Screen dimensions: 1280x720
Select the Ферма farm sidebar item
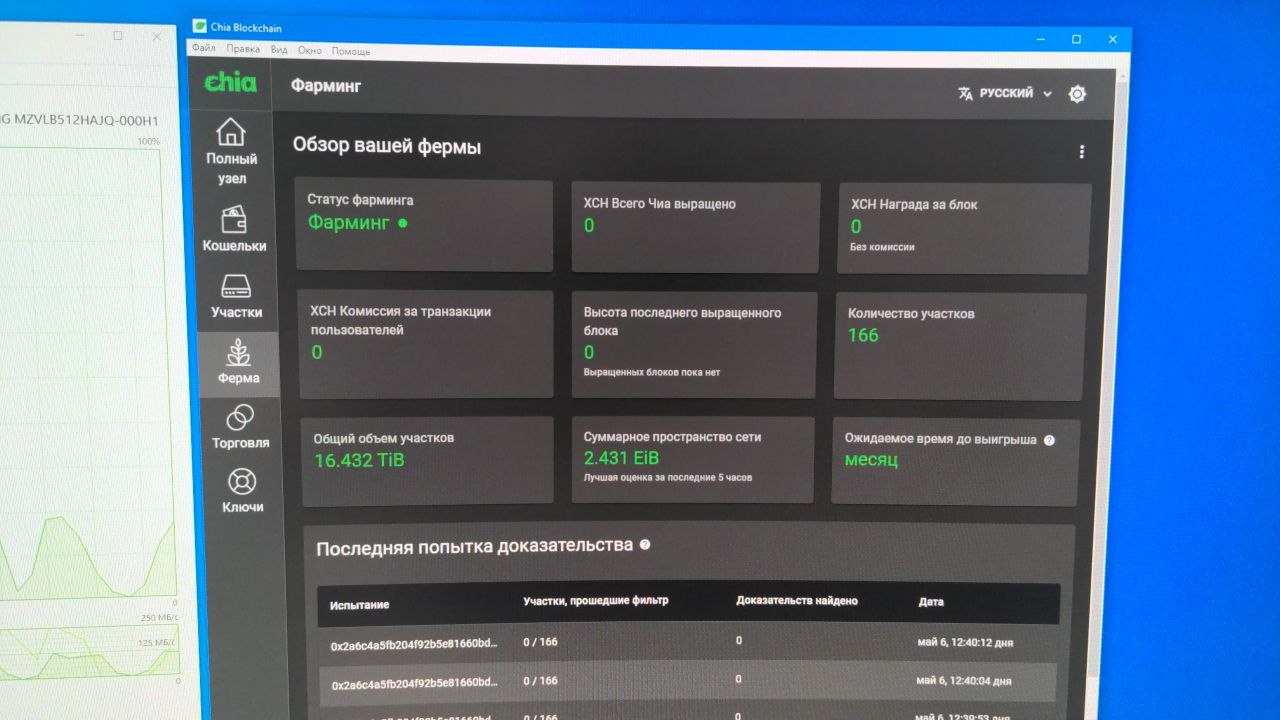238,362
